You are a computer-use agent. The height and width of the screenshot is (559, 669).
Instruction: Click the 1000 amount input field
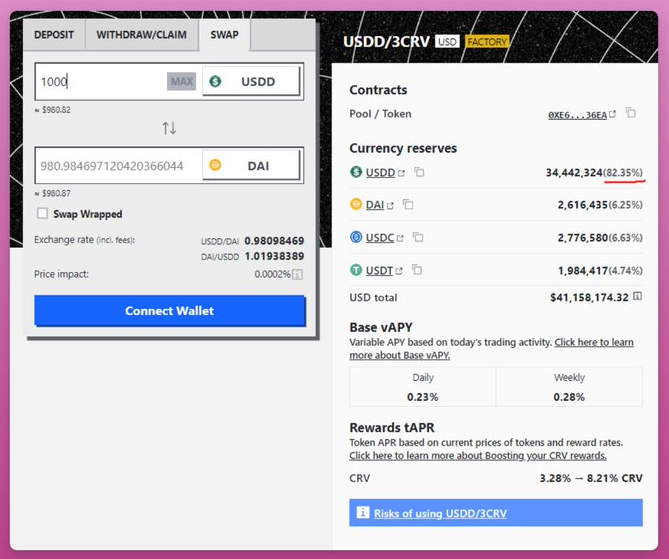click(x=102, y=82)
